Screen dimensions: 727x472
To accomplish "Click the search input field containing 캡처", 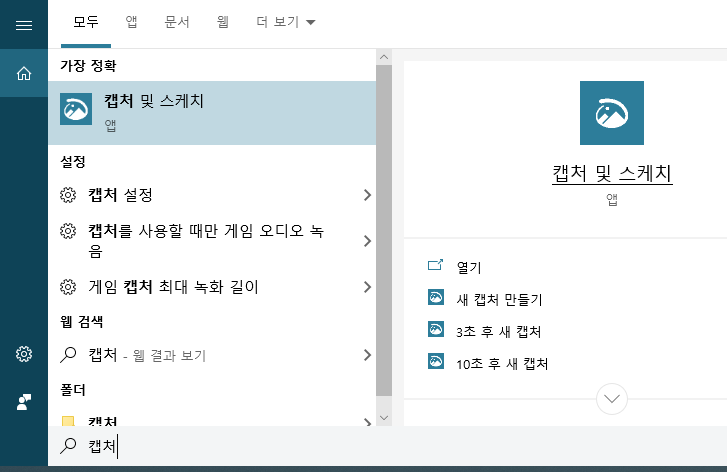I will (387, 446).
